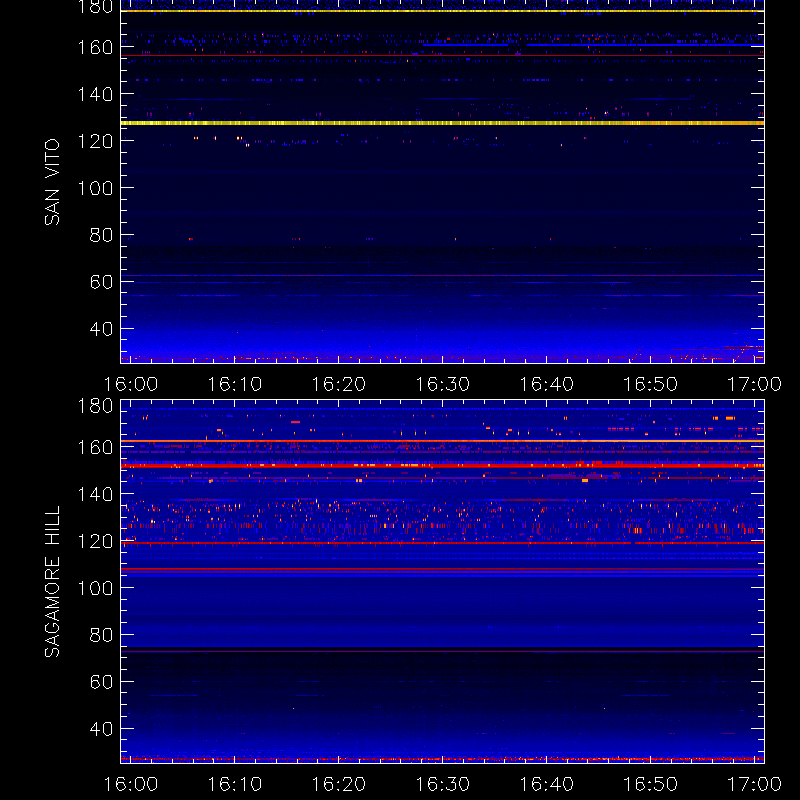Image resolution: width=800 pixels, height=800 pixels.
Task: Pick the 17:00 time label below San Vito plot
Action: 754,384
